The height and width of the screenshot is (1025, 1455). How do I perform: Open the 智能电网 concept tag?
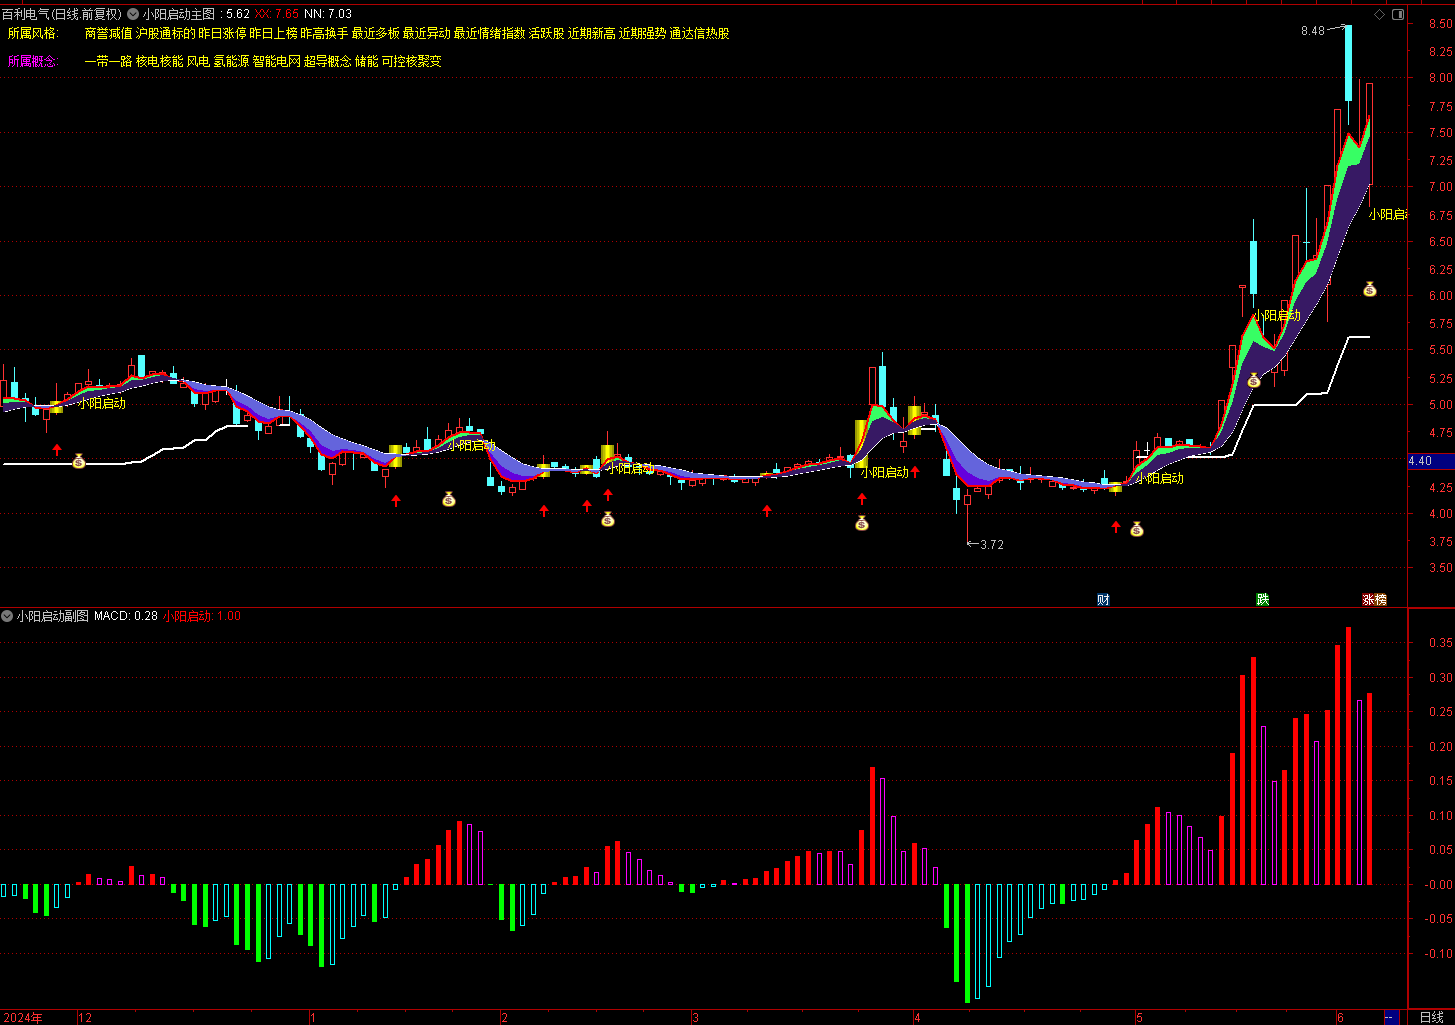pyautogui.click(x=276, y=61)
